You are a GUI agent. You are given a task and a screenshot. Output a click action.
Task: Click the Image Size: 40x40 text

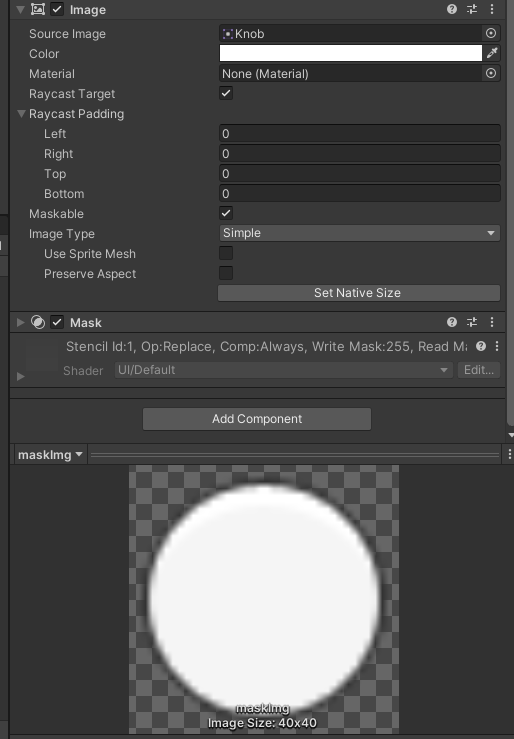pyautogui.click(x=262, y=723)
